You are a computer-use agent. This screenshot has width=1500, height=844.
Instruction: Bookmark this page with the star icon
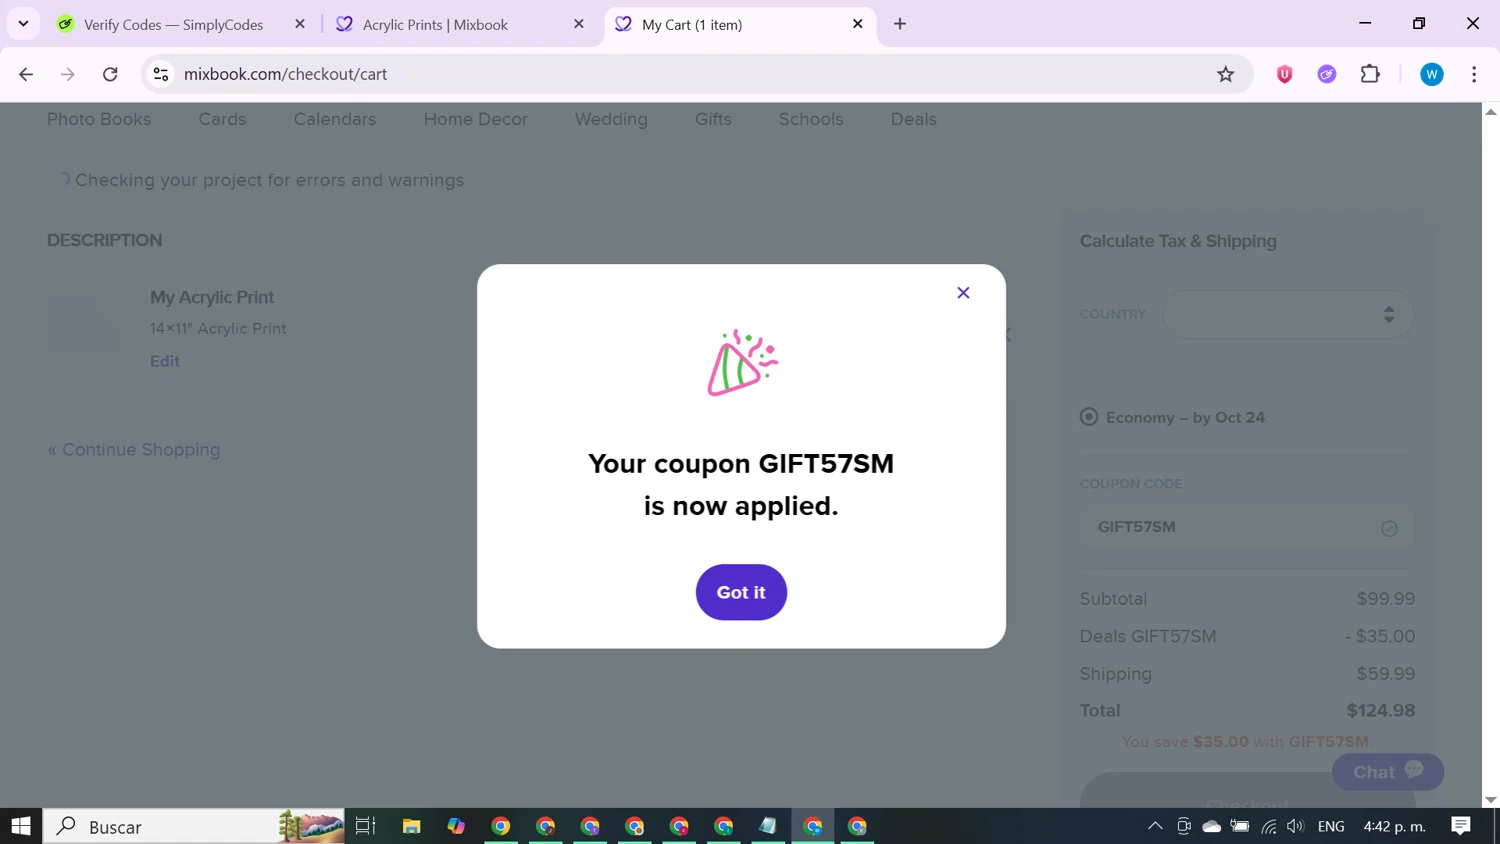tap(1225, 74)
